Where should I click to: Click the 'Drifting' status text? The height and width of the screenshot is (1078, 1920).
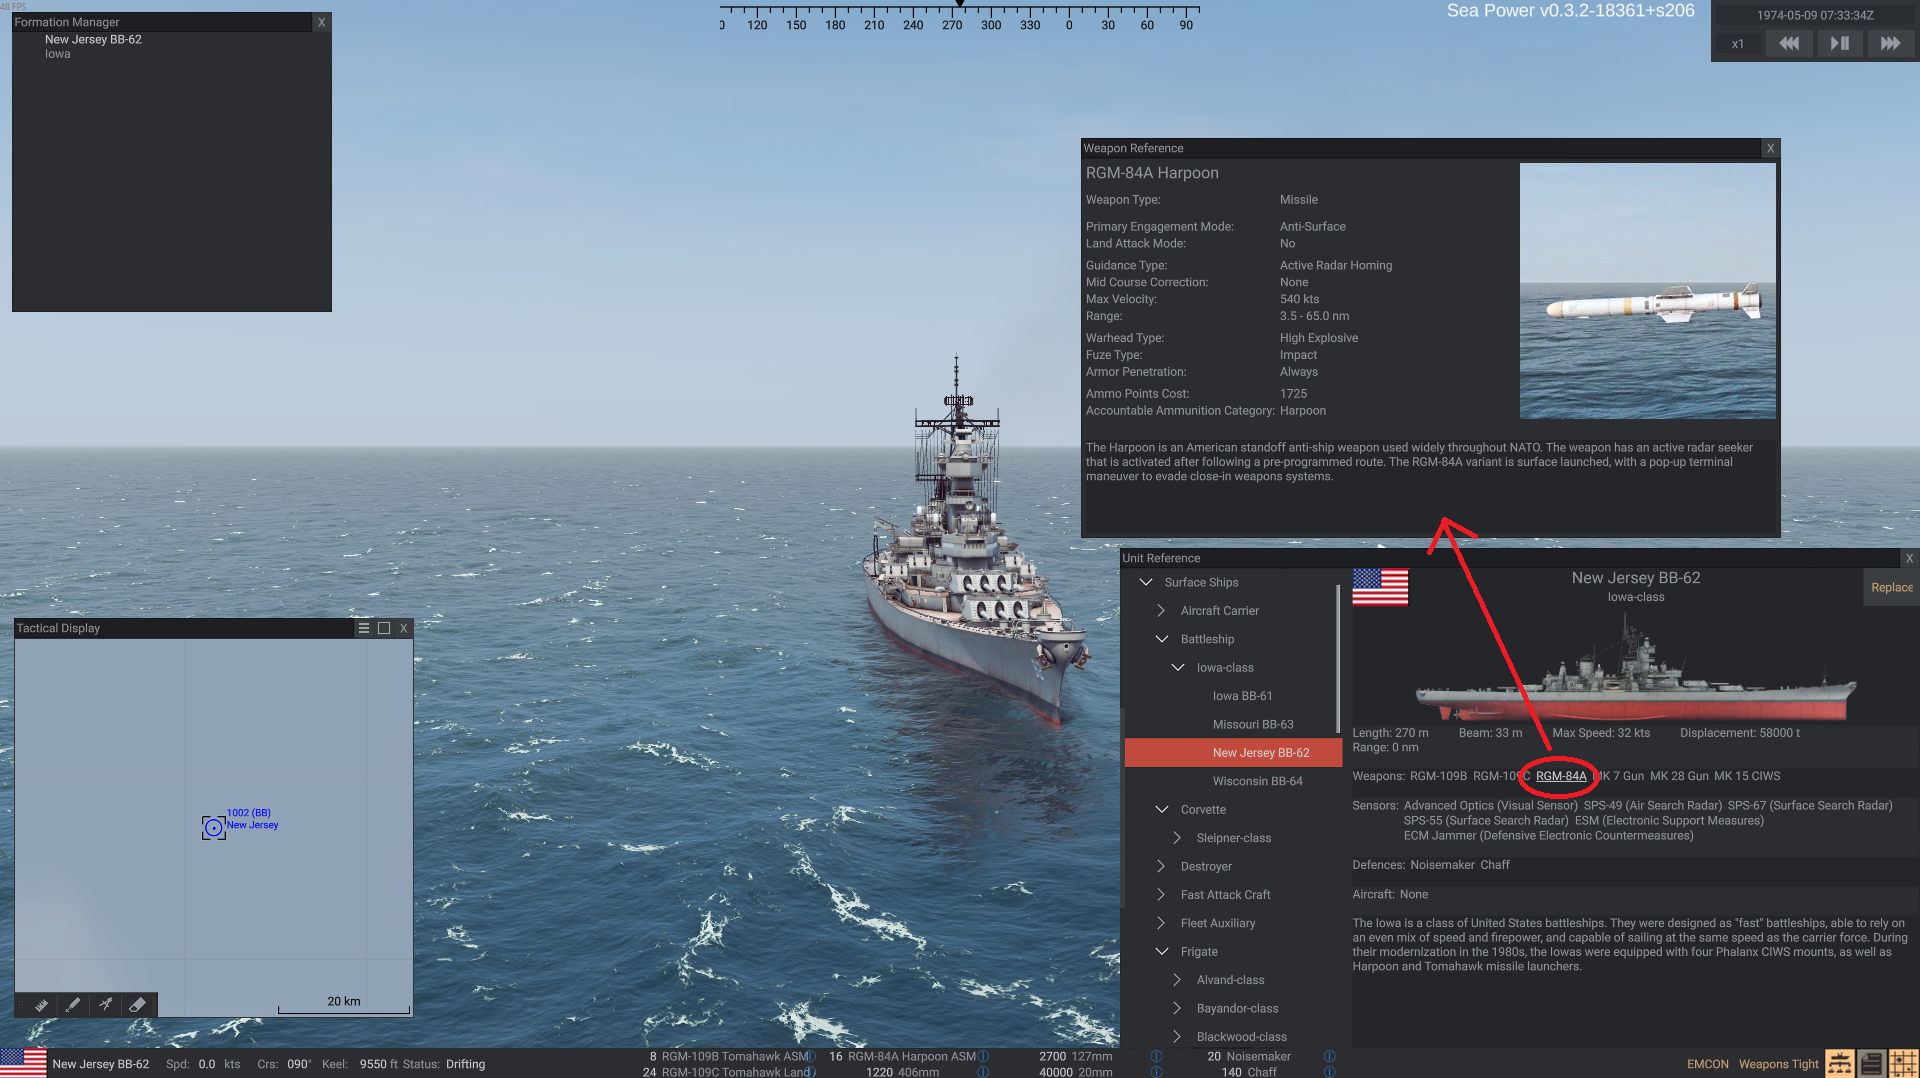click(465, 1064)
